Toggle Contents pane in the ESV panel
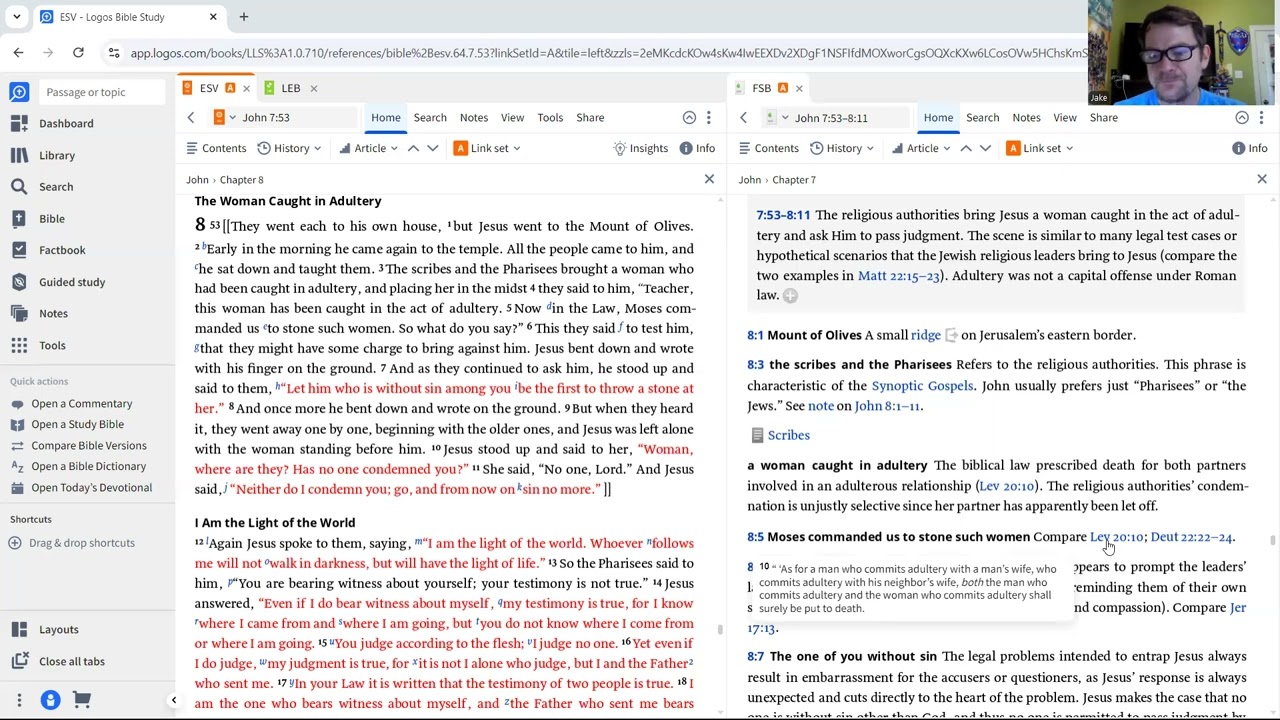The height and width of the screenshot is (720, 1280). [216, 148]
